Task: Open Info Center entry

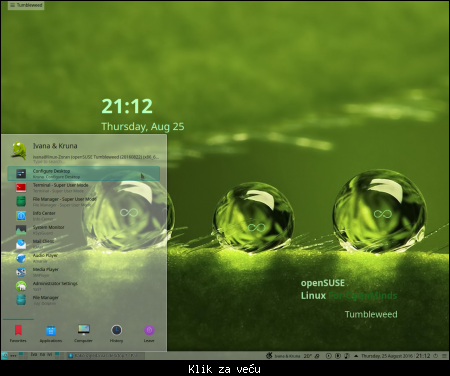Action: 84,216
